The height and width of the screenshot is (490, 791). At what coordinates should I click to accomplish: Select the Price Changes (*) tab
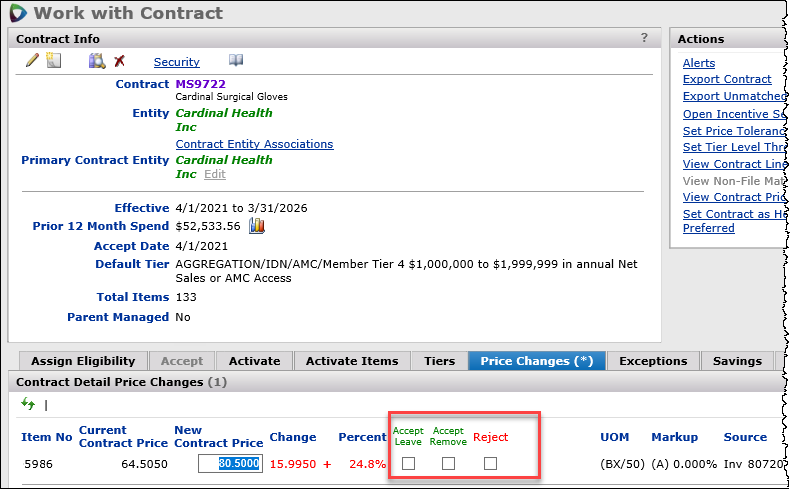(x=537, y=361)
